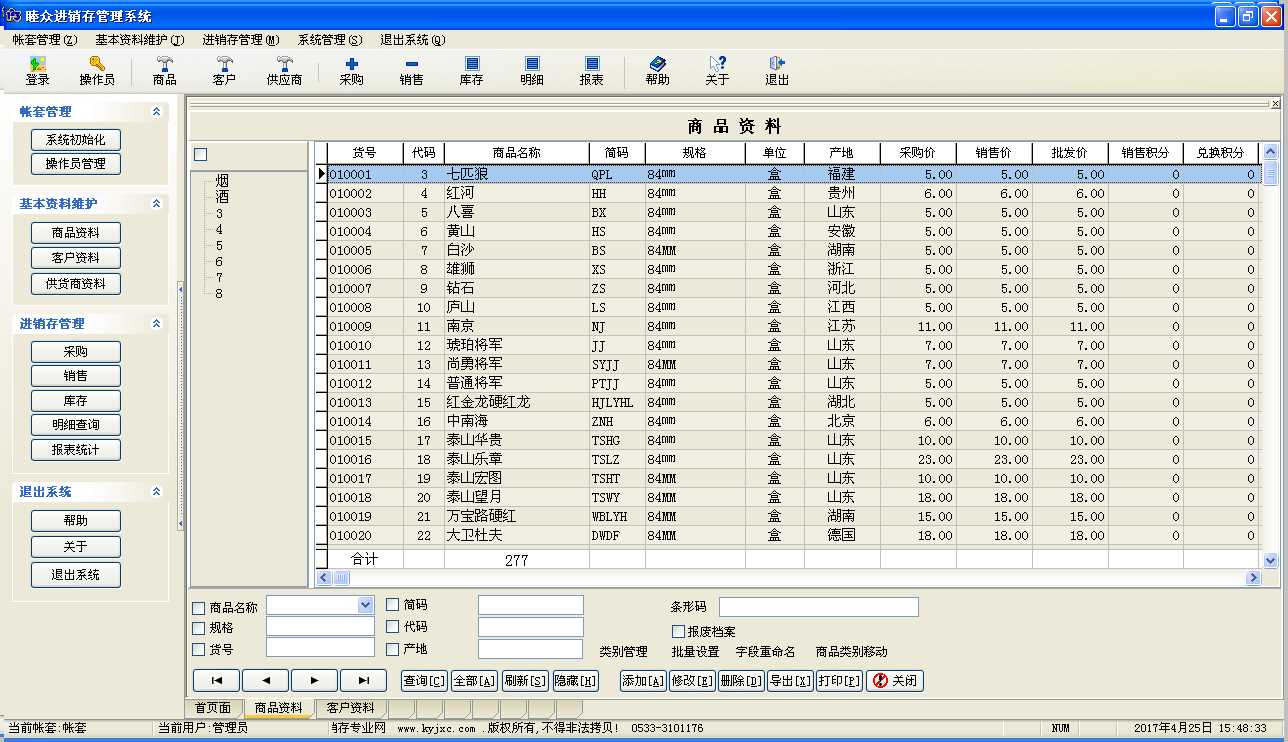This screenshot has width=1288, height=742.
Task: Click the 打印[P] print button
Action: tap(839, 681)
